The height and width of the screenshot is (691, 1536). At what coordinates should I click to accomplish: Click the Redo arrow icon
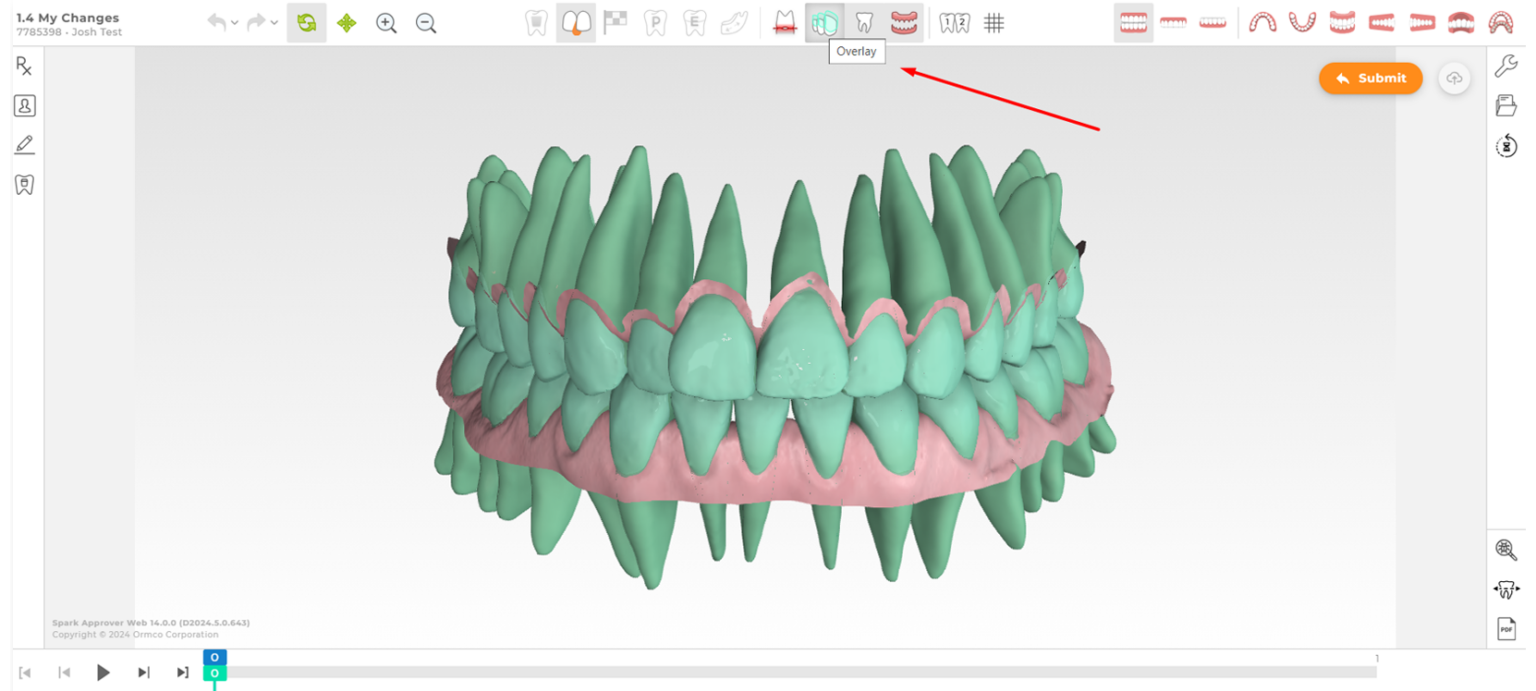click(256, 22)
